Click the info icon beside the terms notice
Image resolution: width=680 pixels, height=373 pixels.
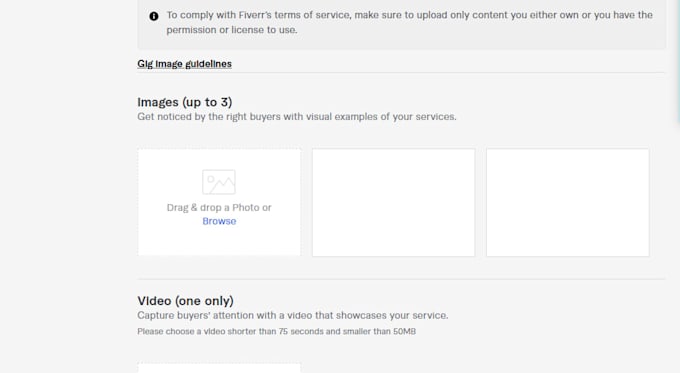point(154,16)
